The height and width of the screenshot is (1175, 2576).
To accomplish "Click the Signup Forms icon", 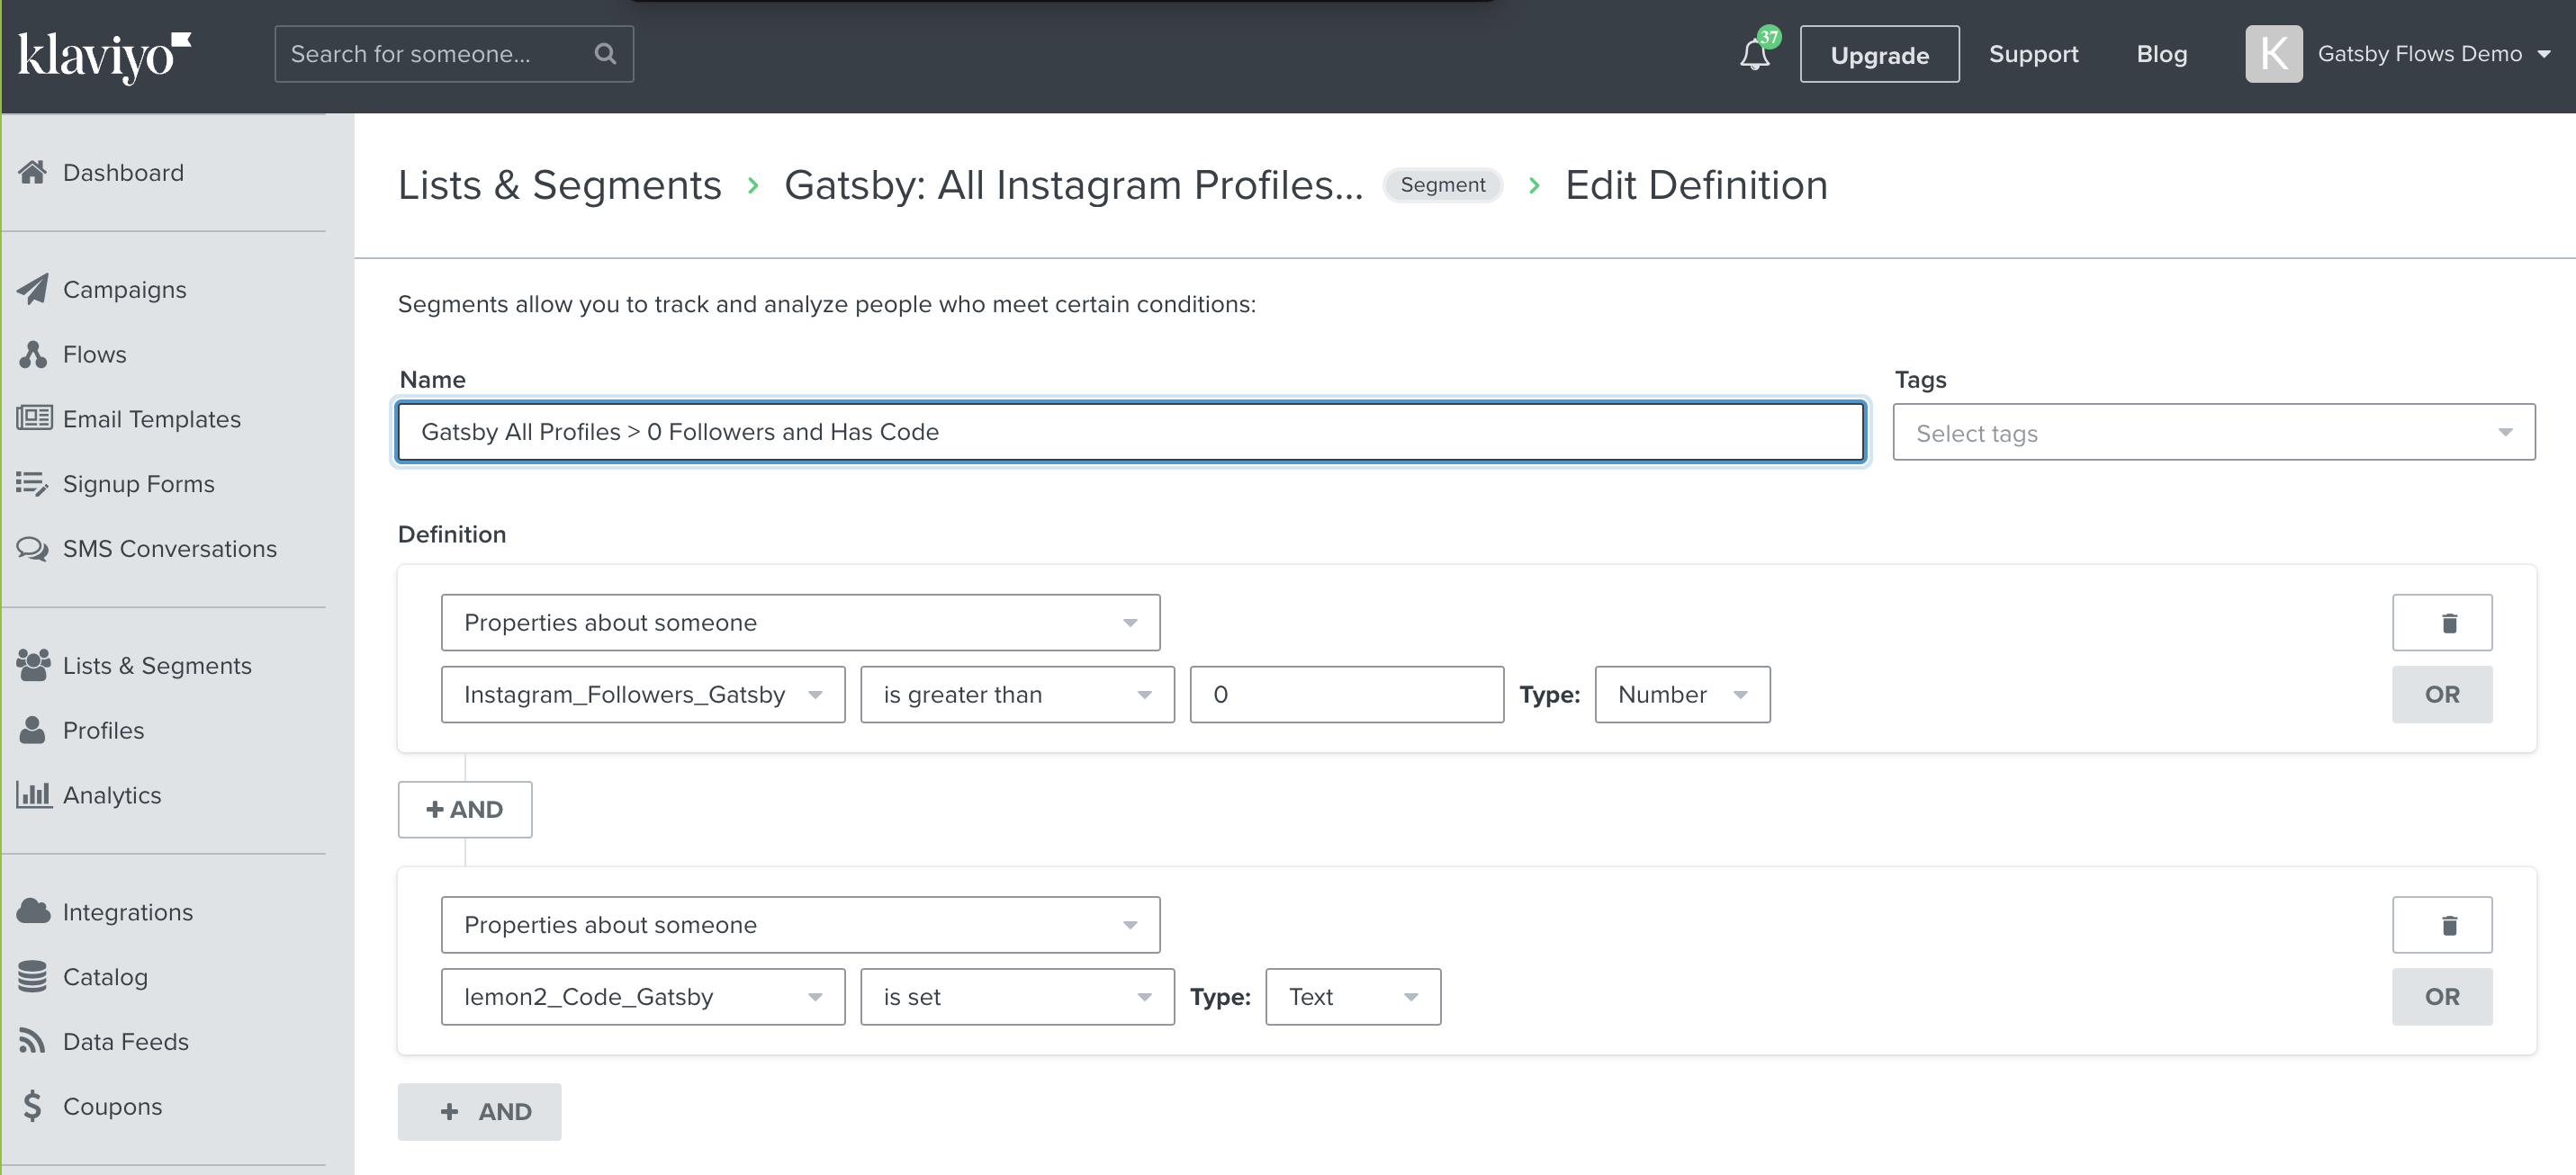I will coord(32,484).
